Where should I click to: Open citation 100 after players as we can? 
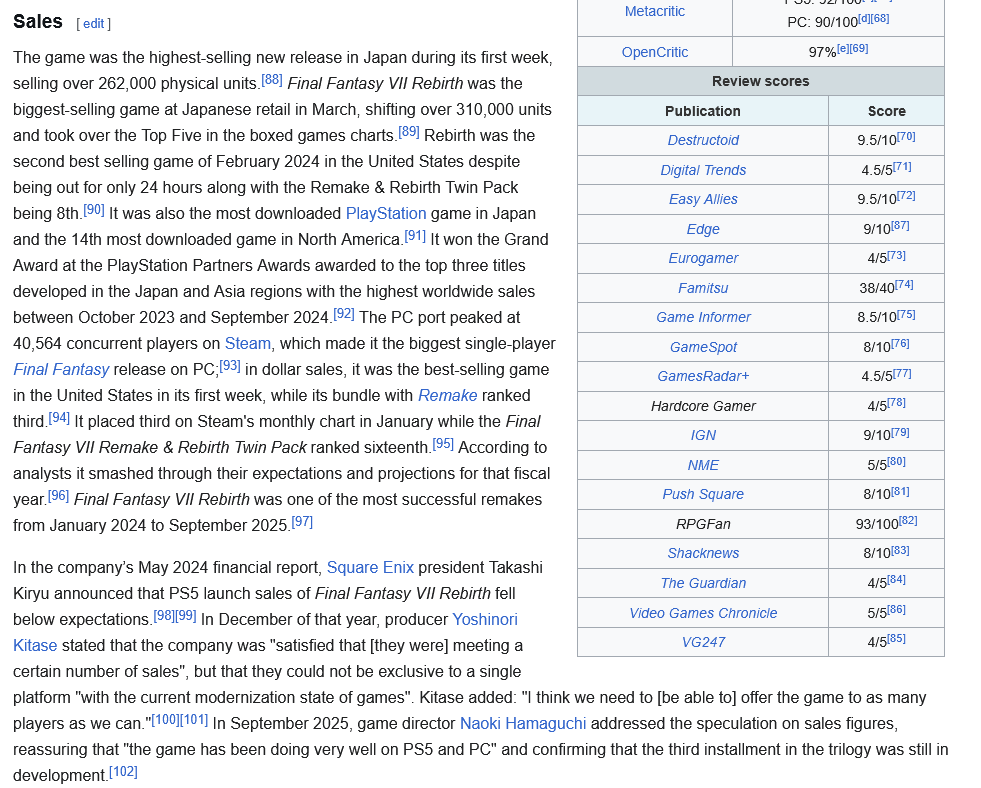tap(165, 719)
